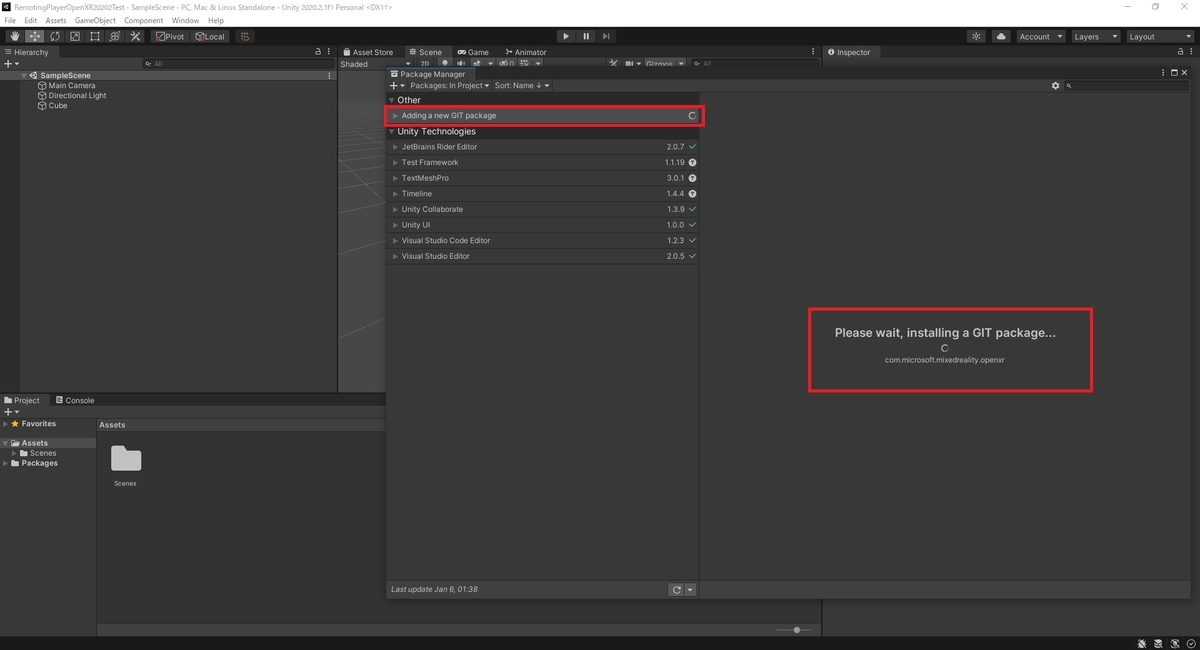
Task: Refresh the package list
Action: 677,590
